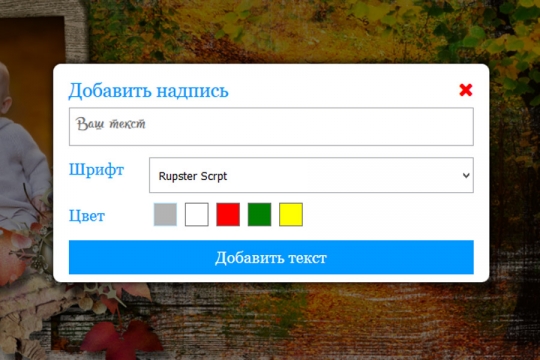Image resolution: width=540 pixels, height=360 pixels.
Task: Close the Добавить надпись dialog with red X
Action: point(466,90)
